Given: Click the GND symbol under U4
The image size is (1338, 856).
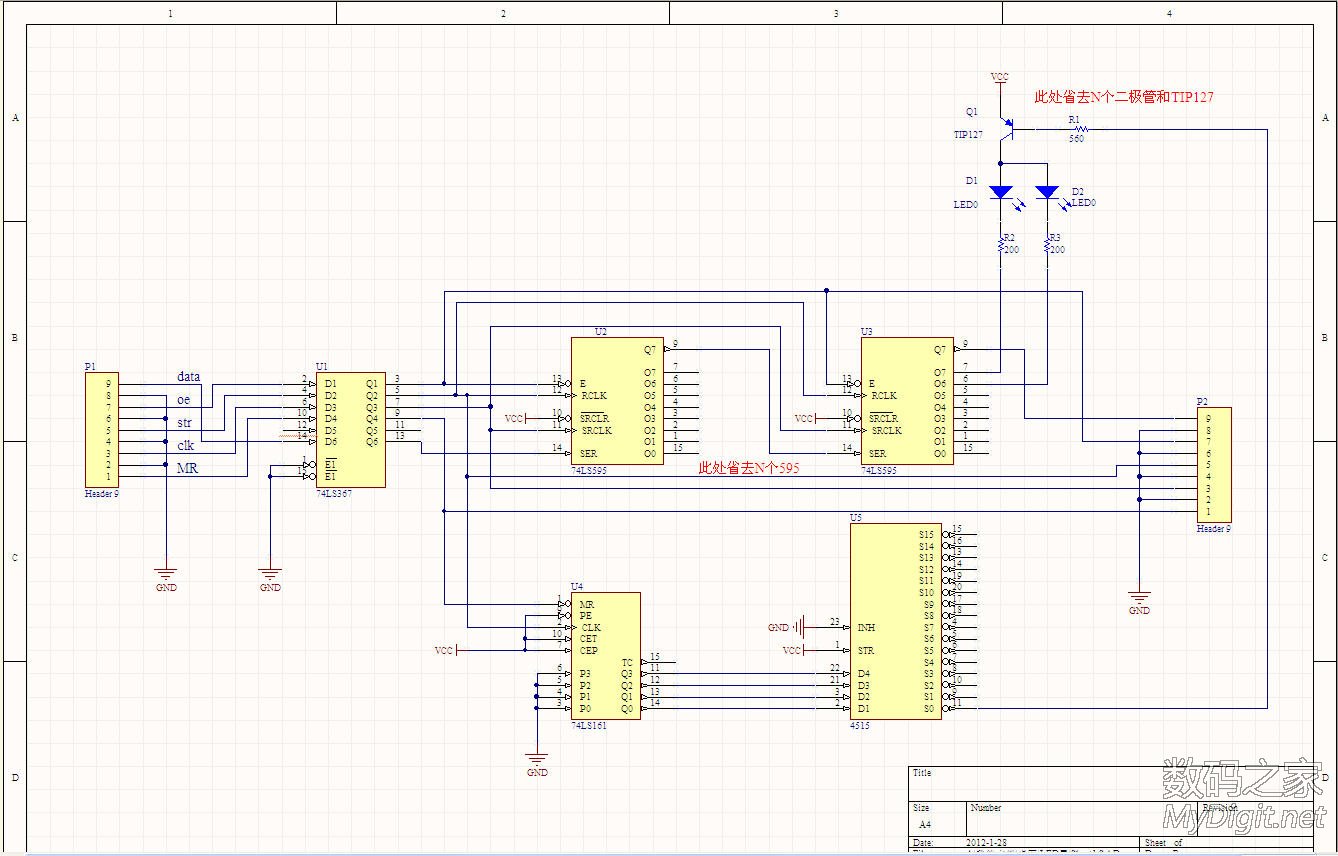Looking at the screenshot, I should pyautogui.click(x=537, y=764).
